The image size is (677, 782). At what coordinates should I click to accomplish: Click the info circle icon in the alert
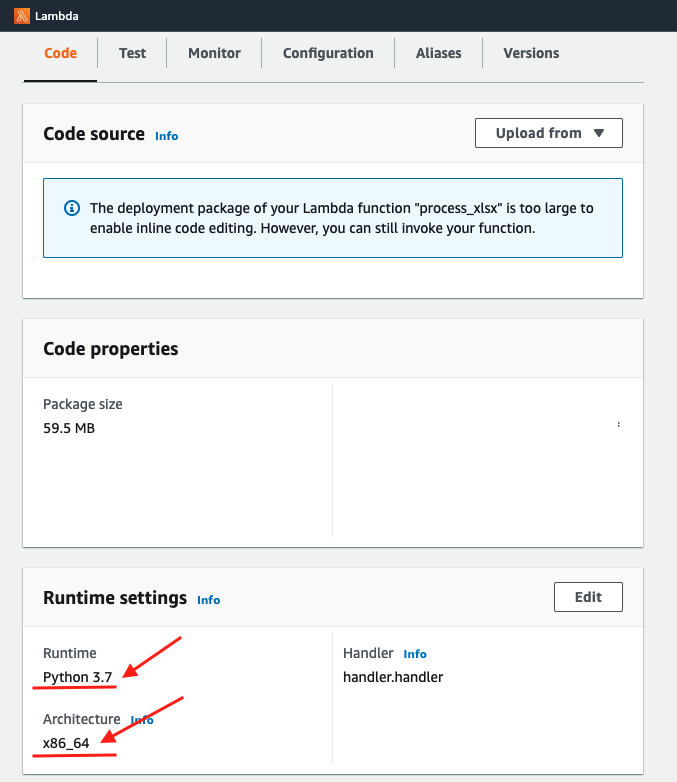72,208
